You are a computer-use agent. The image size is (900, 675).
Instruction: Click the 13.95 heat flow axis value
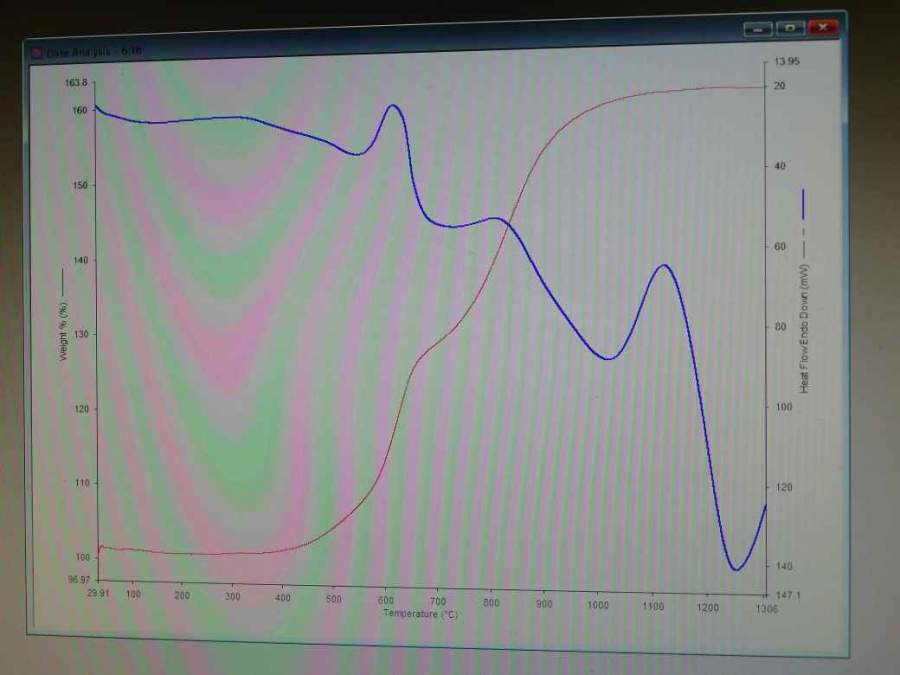click(x=786, y=61)
